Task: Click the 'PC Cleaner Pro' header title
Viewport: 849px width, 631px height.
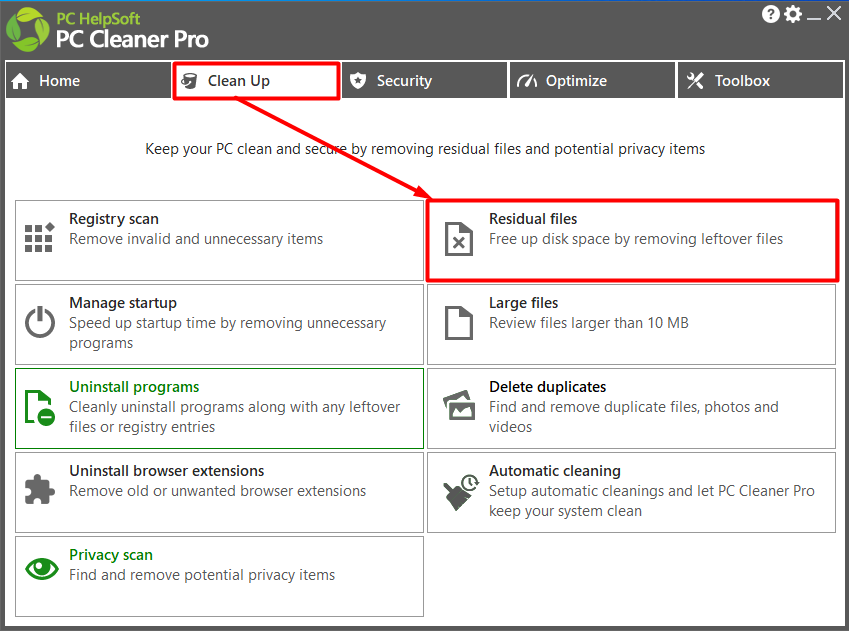Action: [132, 40]
